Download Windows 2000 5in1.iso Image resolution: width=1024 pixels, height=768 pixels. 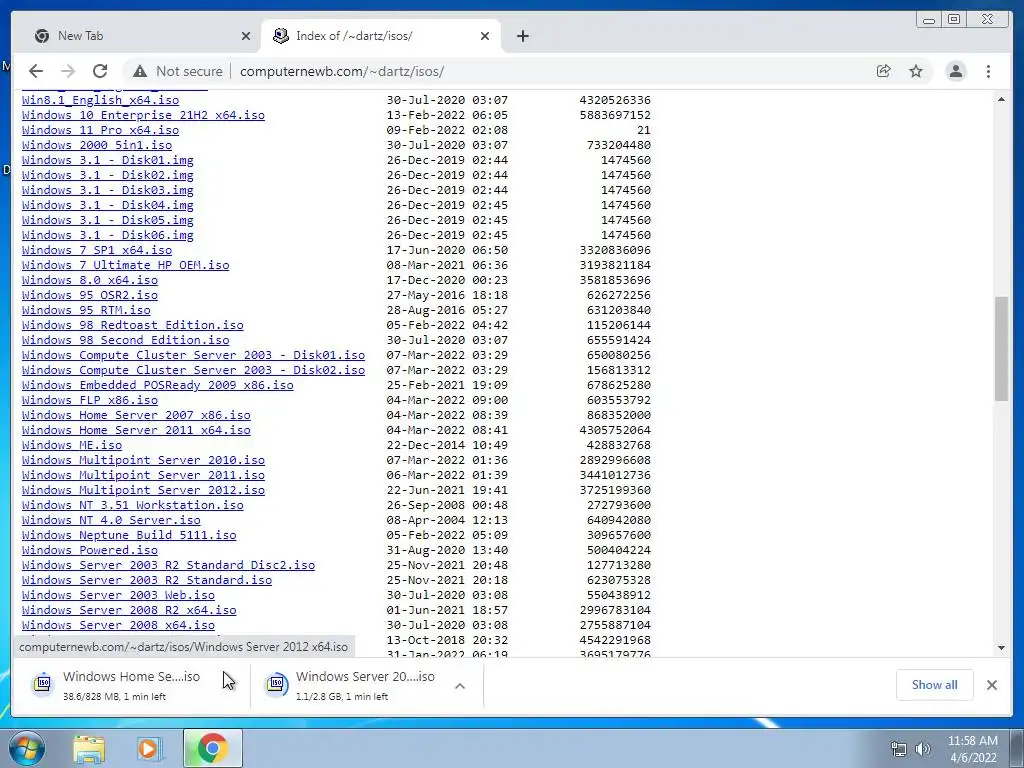[x=97, y=145]
